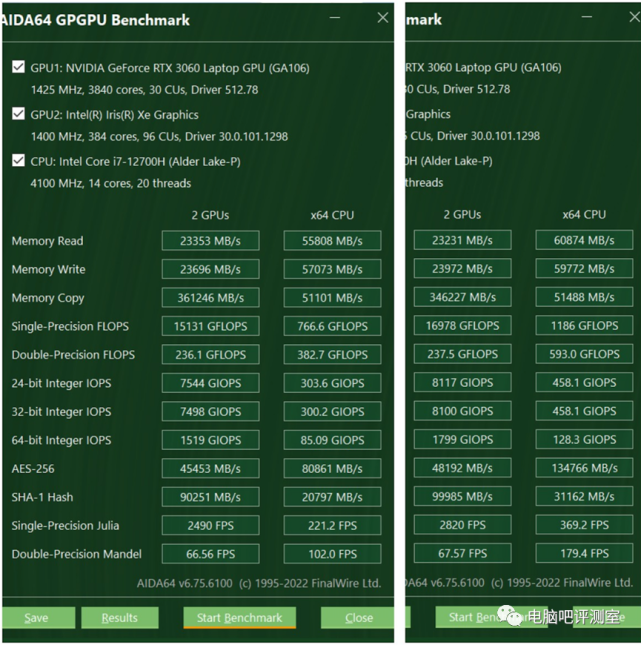Viewport: 641px width, 645px height.
Task: Click the 23696 MB/s Memory Write result
Action: click(x=210, y=269)
